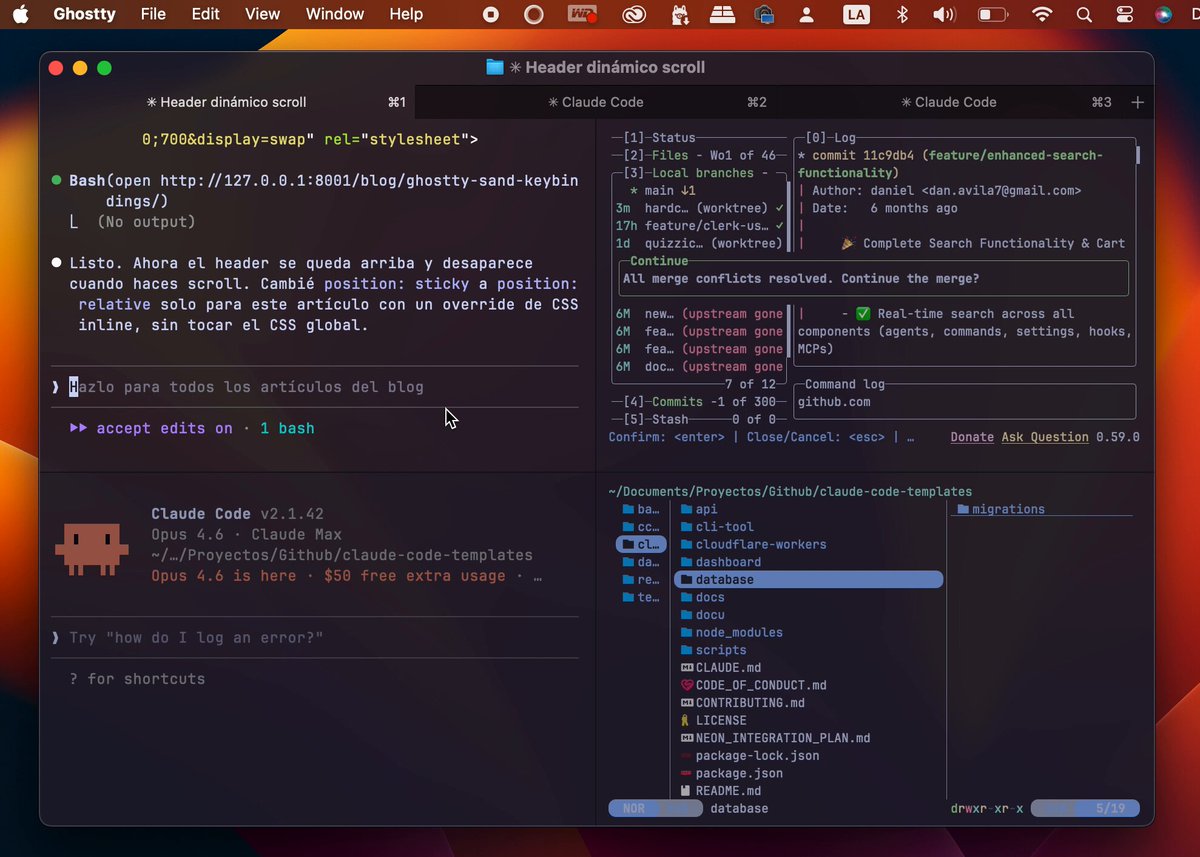Add a new terminal tab
The image size is (1200, 857).
(x=1137, y=102)
